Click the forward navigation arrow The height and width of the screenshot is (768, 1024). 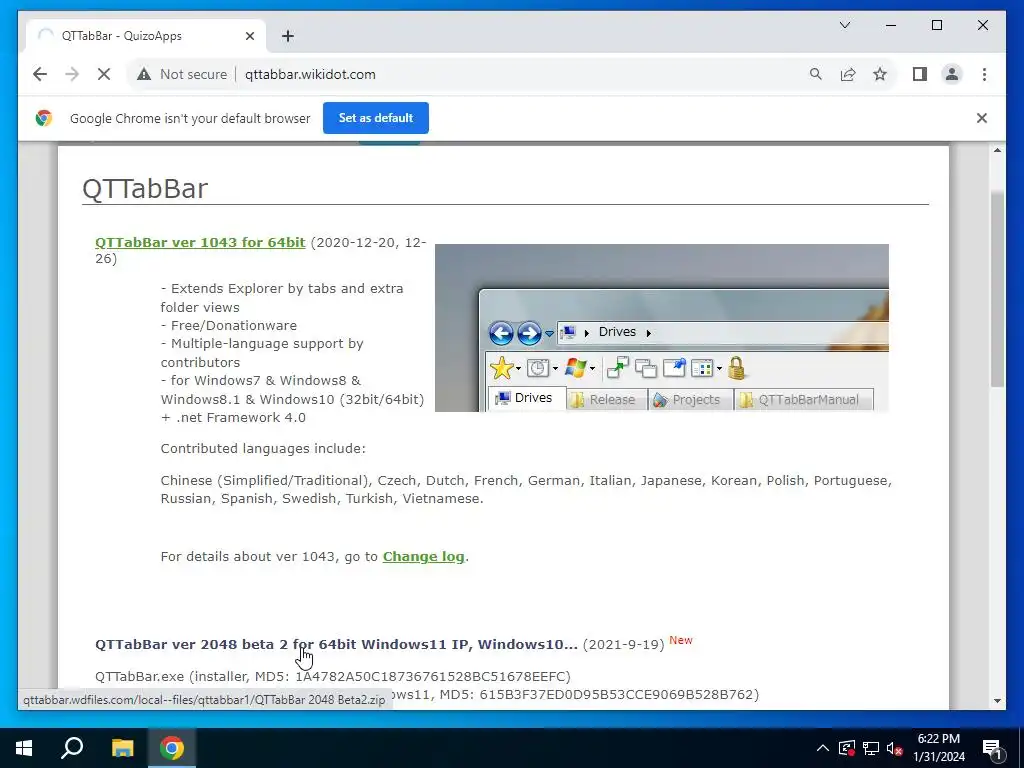point(72,74)
